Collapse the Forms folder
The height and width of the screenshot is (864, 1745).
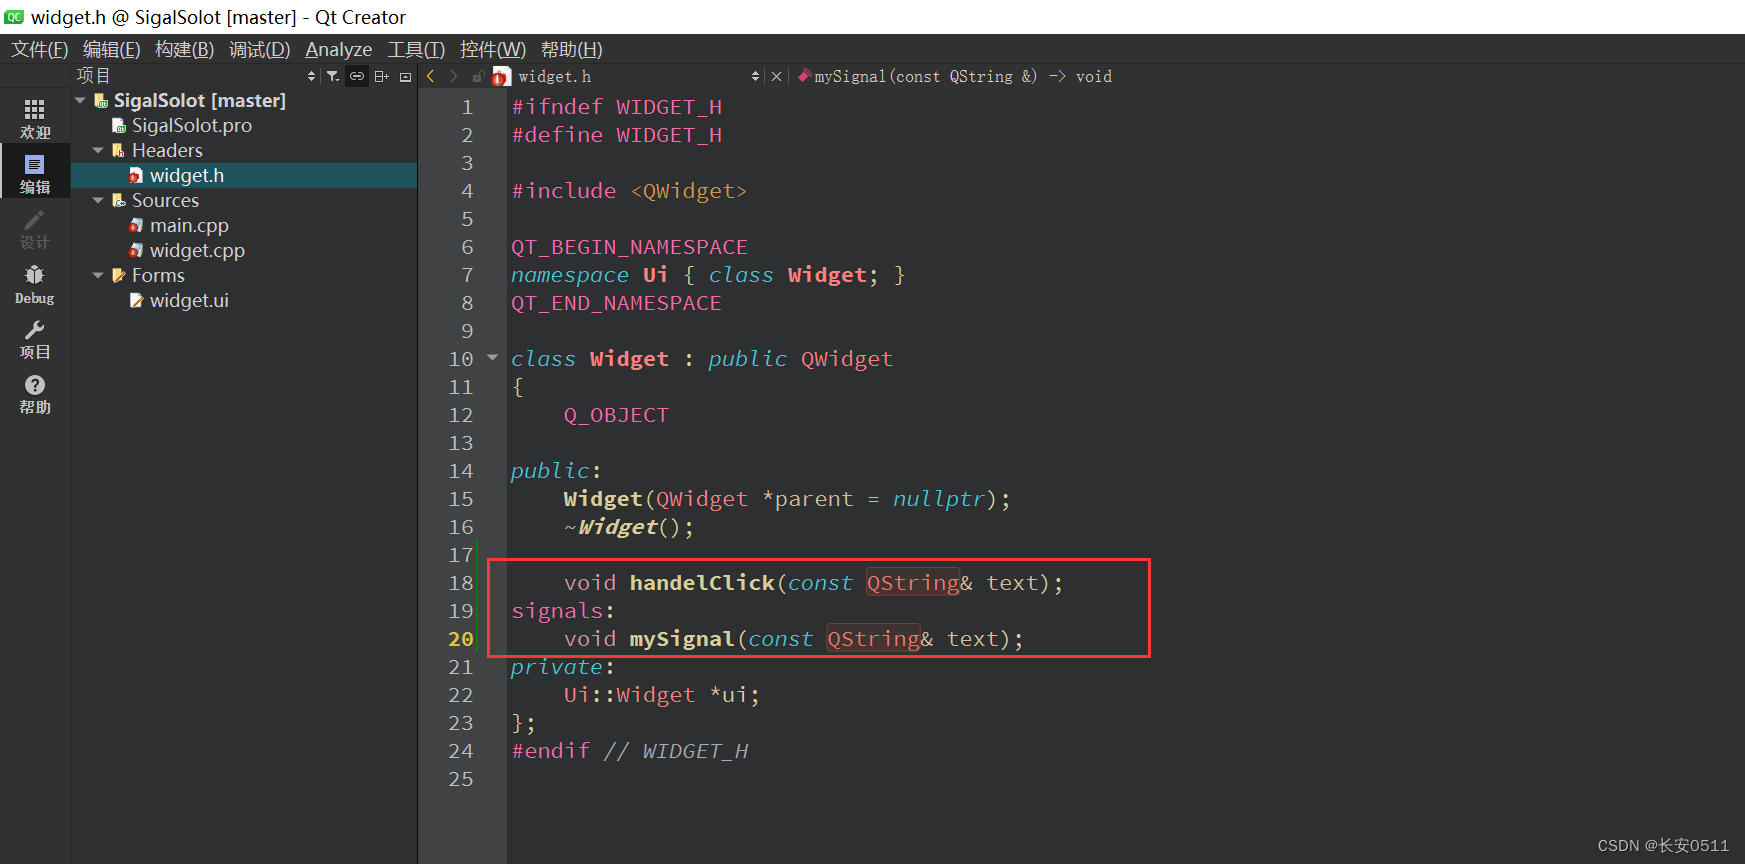(98, 275)
